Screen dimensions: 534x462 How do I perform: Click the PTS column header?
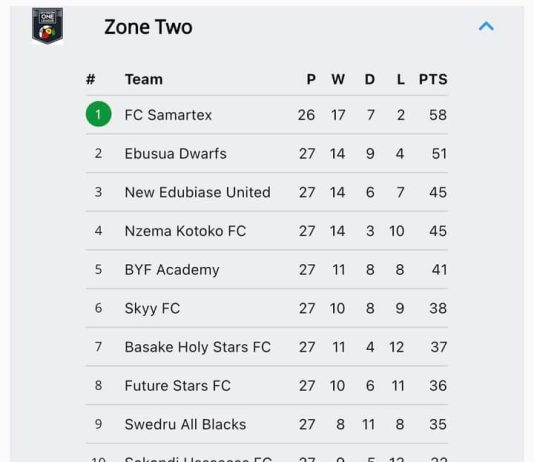point(433,79)
